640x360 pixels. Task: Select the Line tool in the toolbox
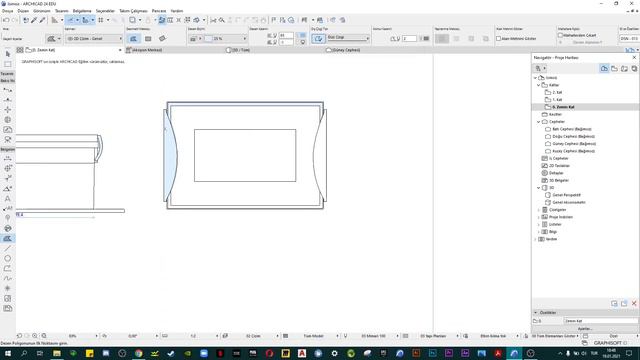pos(8,248)
